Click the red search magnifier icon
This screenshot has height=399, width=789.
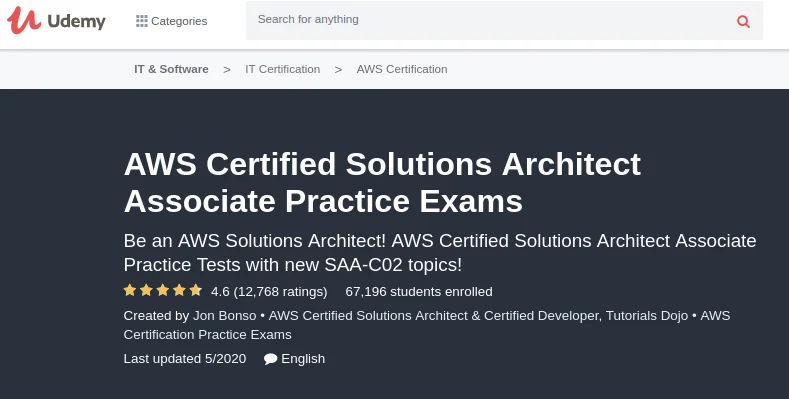click(x=743, y=21)
